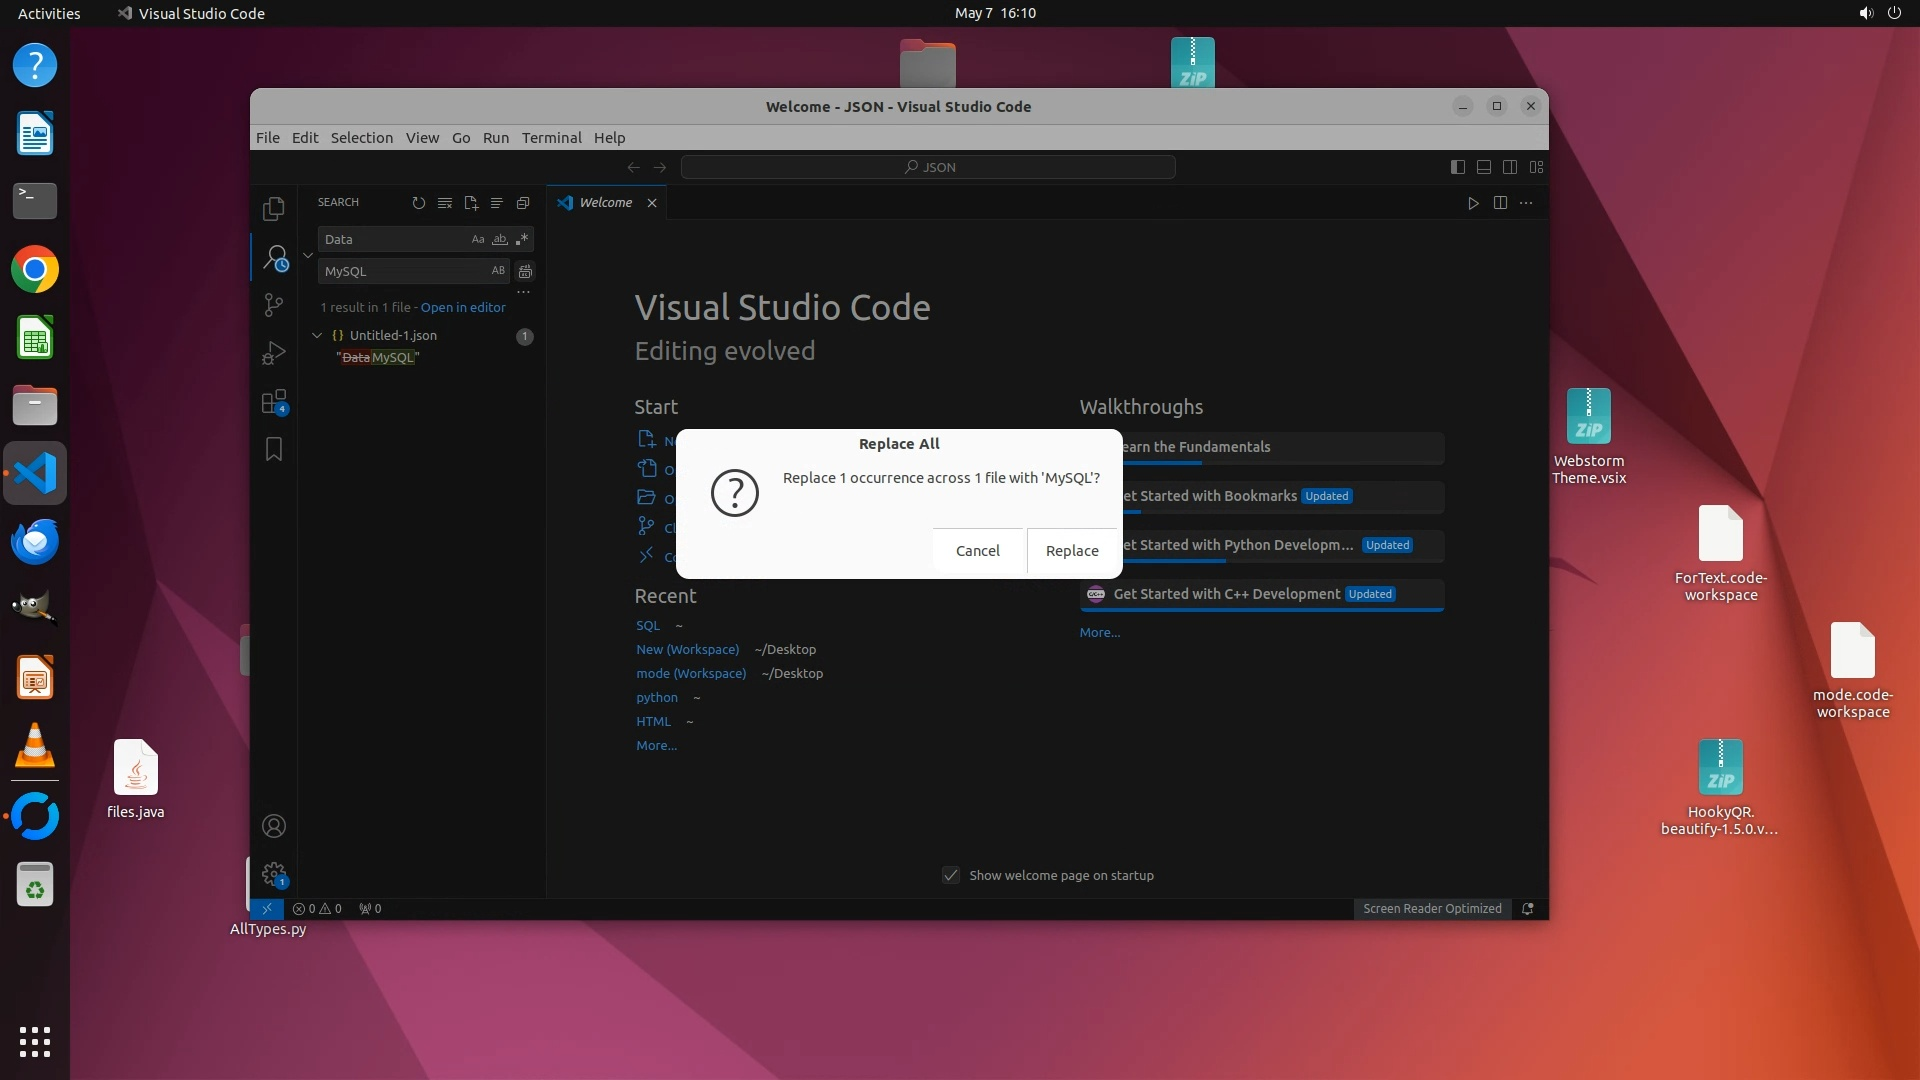1920x1080 pixels.
Task: Enable Use Regular Expression toggle
Action: click(x=522, y=239)
